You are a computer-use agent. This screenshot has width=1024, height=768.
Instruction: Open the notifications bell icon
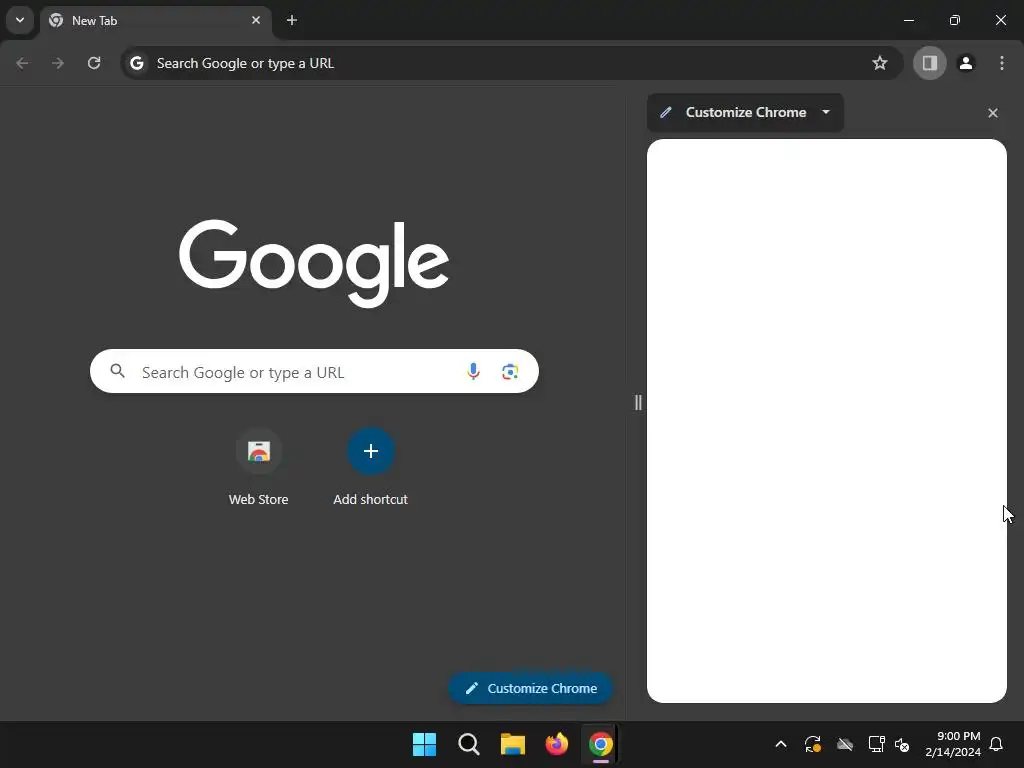point(996,744)
